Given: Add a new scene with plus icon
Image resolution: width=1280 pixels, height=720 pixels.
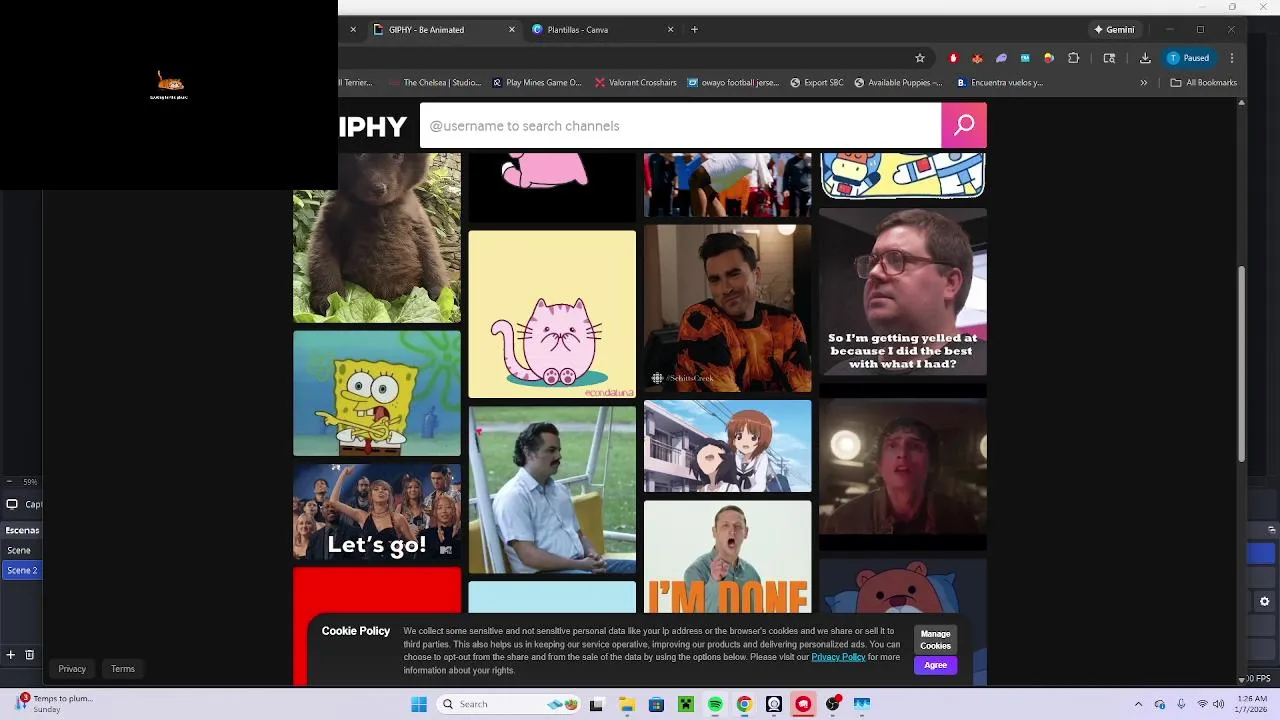Looking at the screenshot, I should (x=11, y=655).
